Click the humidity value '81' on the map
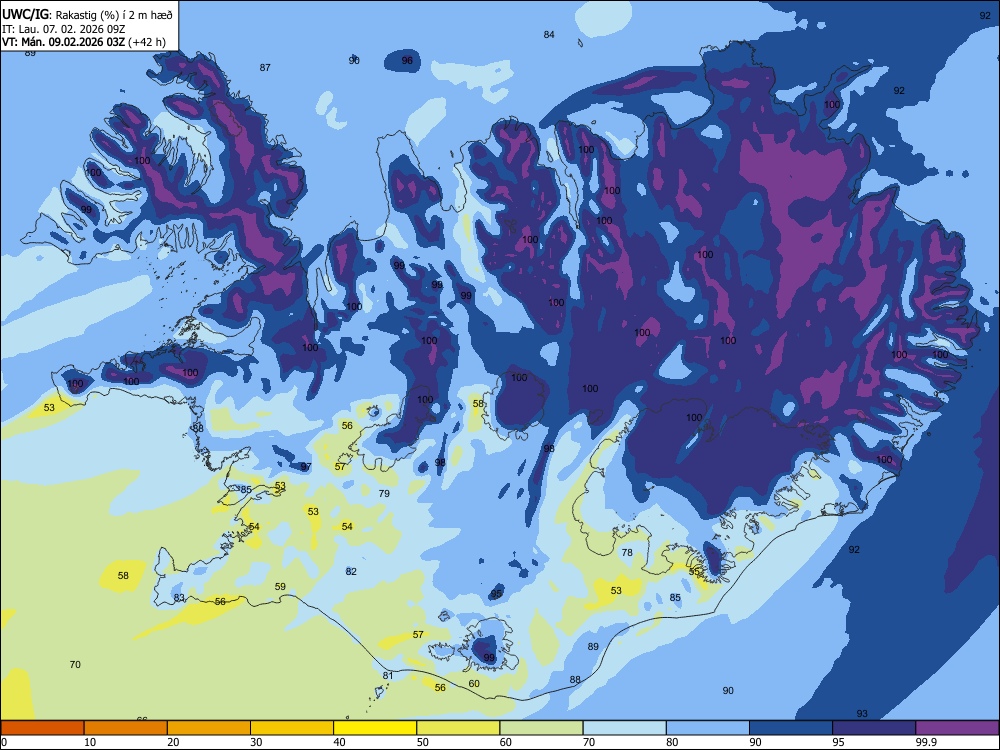This screenshot has width=1000, height=750. [x=388, y=675]
